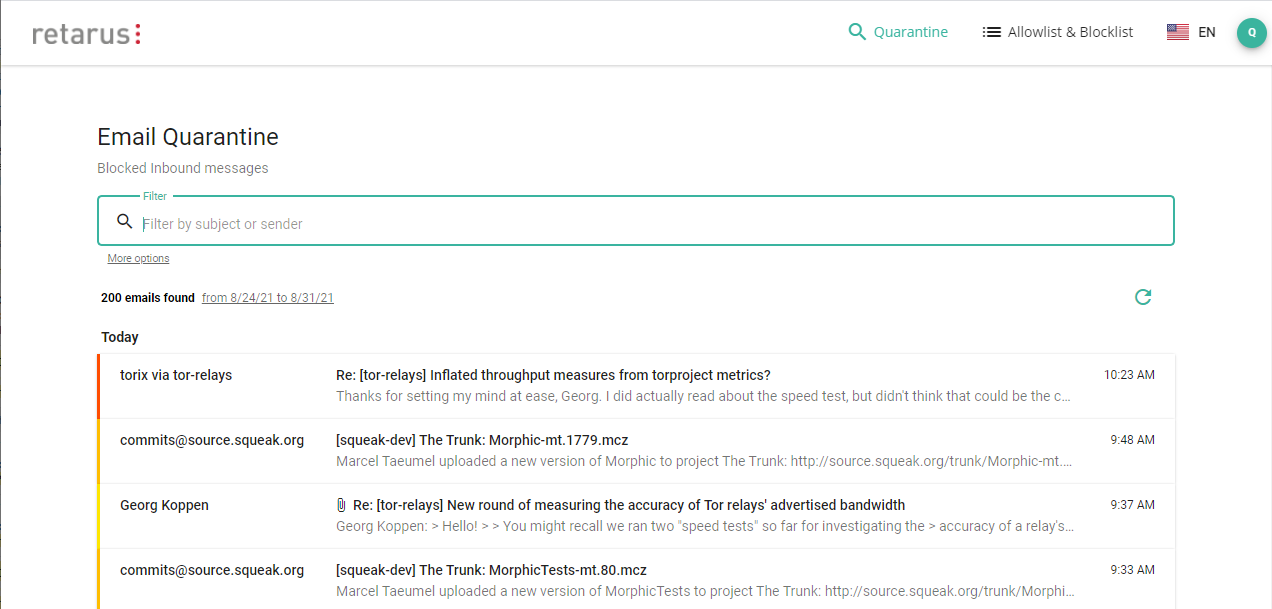Click the search icon in filter box

(125, 222)
